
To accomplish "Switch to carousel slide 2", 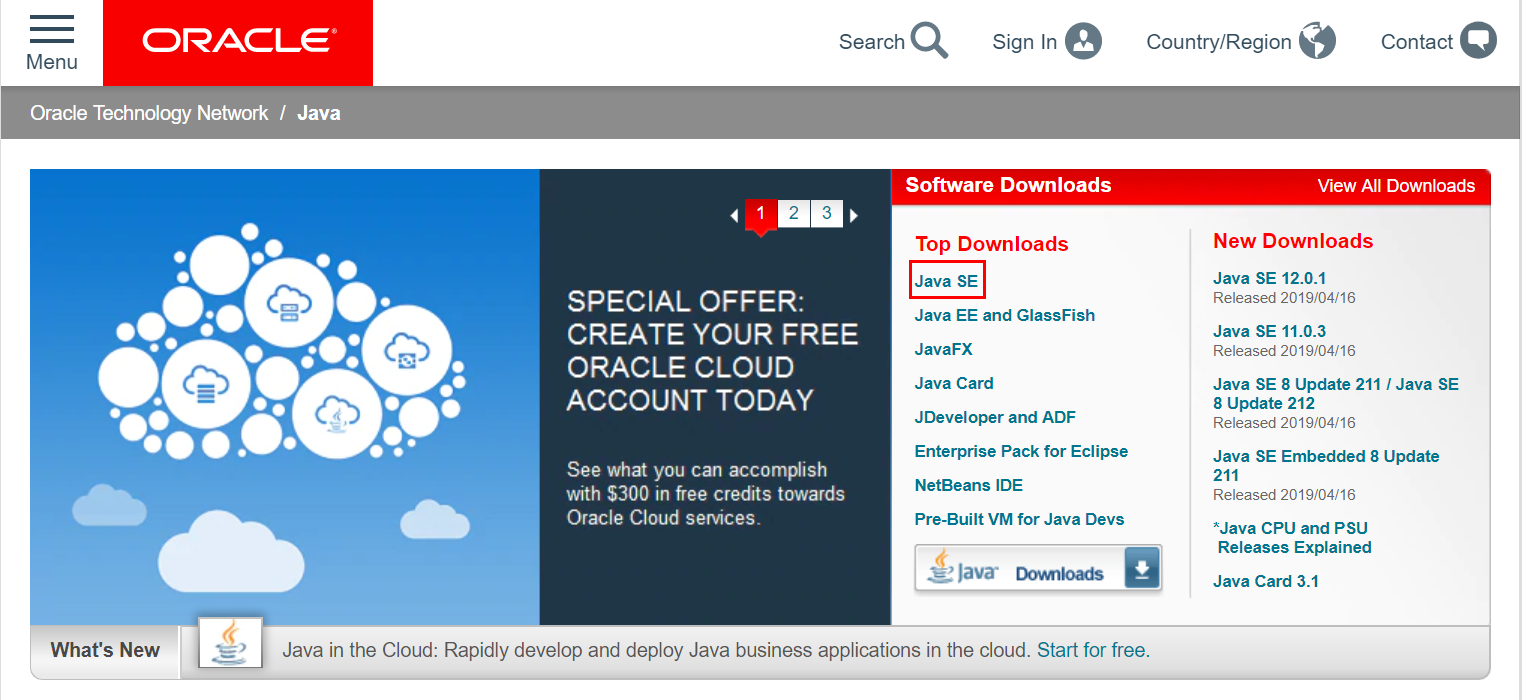I will pyautogui.click(x=793, y=214).
